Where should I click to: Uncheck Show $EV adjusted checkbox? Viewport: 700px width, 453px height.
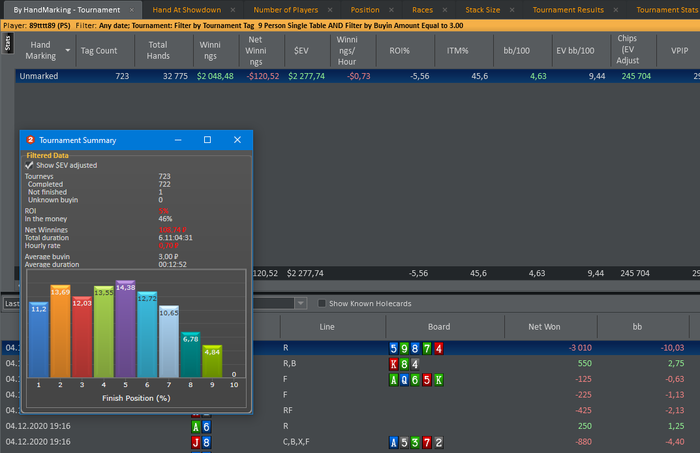(29, 165)
